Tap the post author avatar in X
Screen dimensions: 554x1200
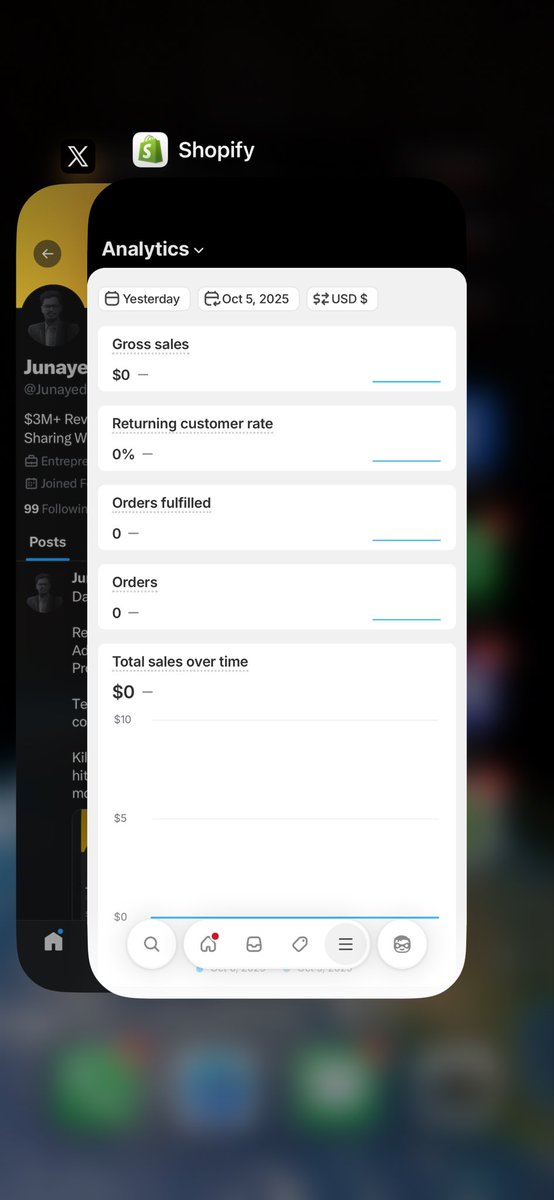tap(45, 593)
